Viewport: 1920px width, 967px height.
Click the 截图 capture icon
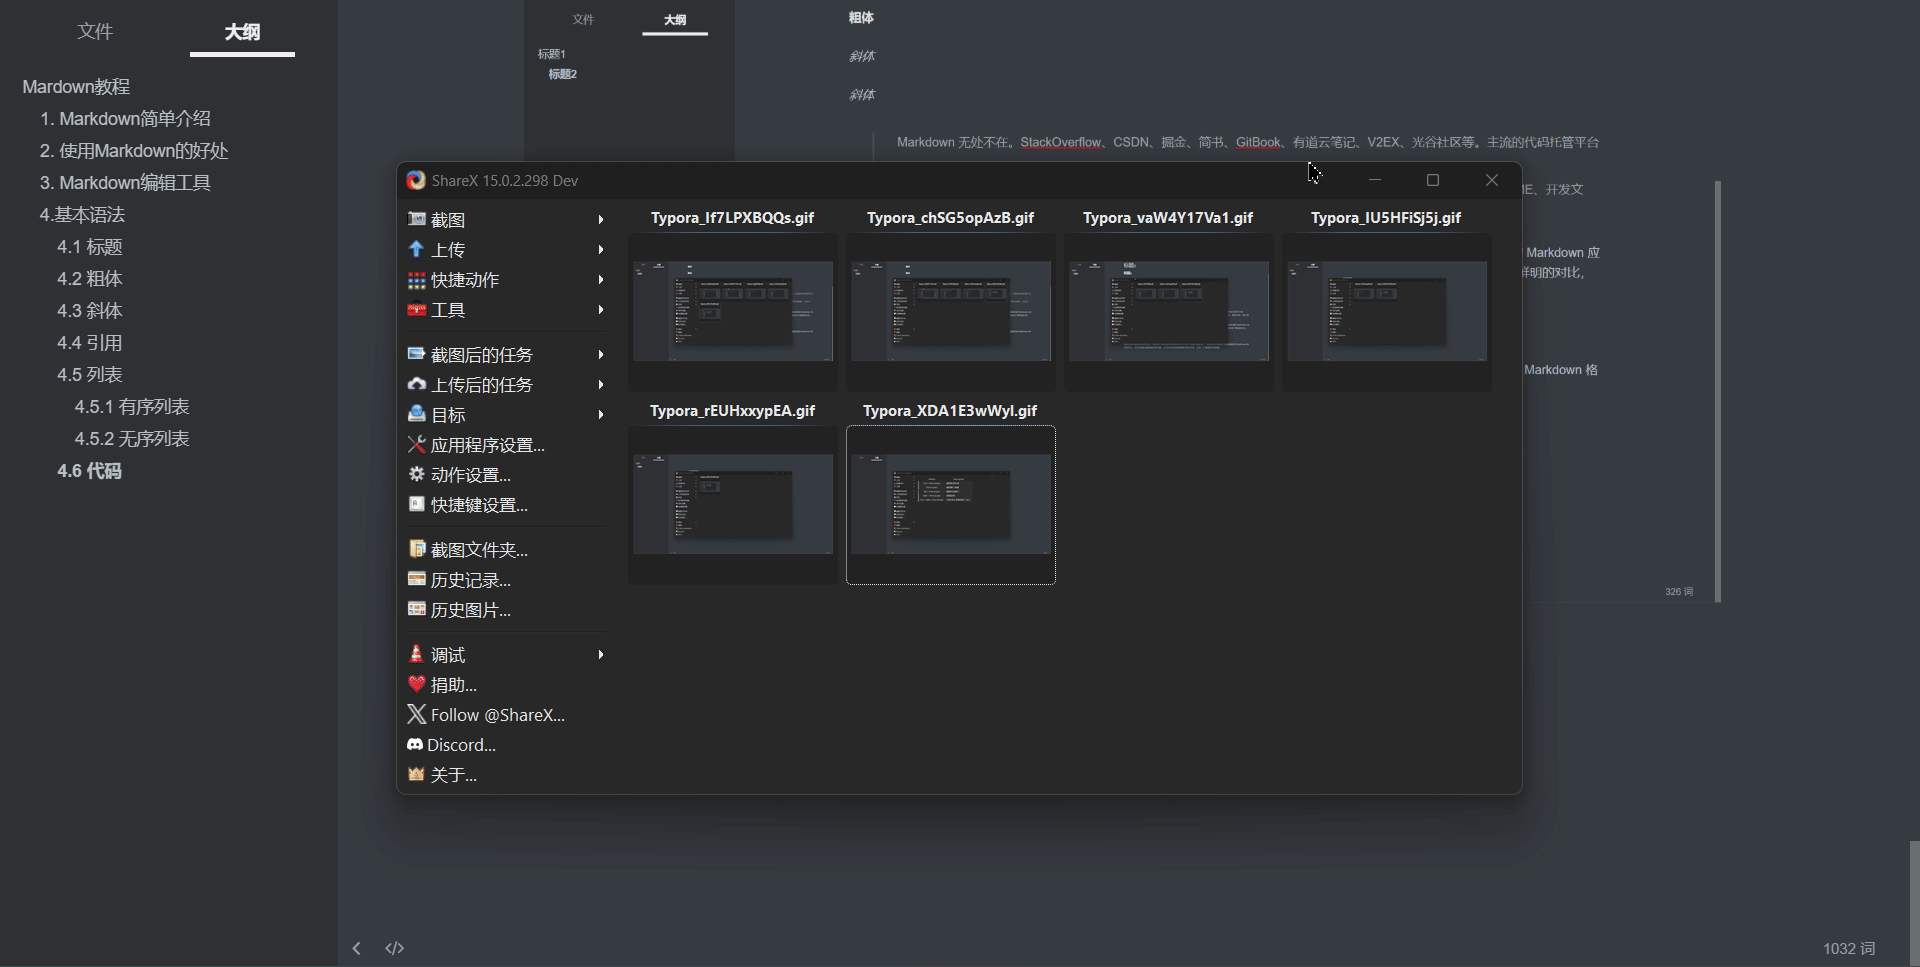(x=417, y=219)
